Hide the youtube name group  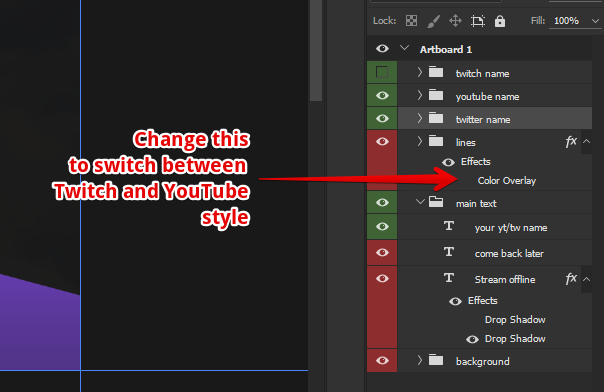382,95
